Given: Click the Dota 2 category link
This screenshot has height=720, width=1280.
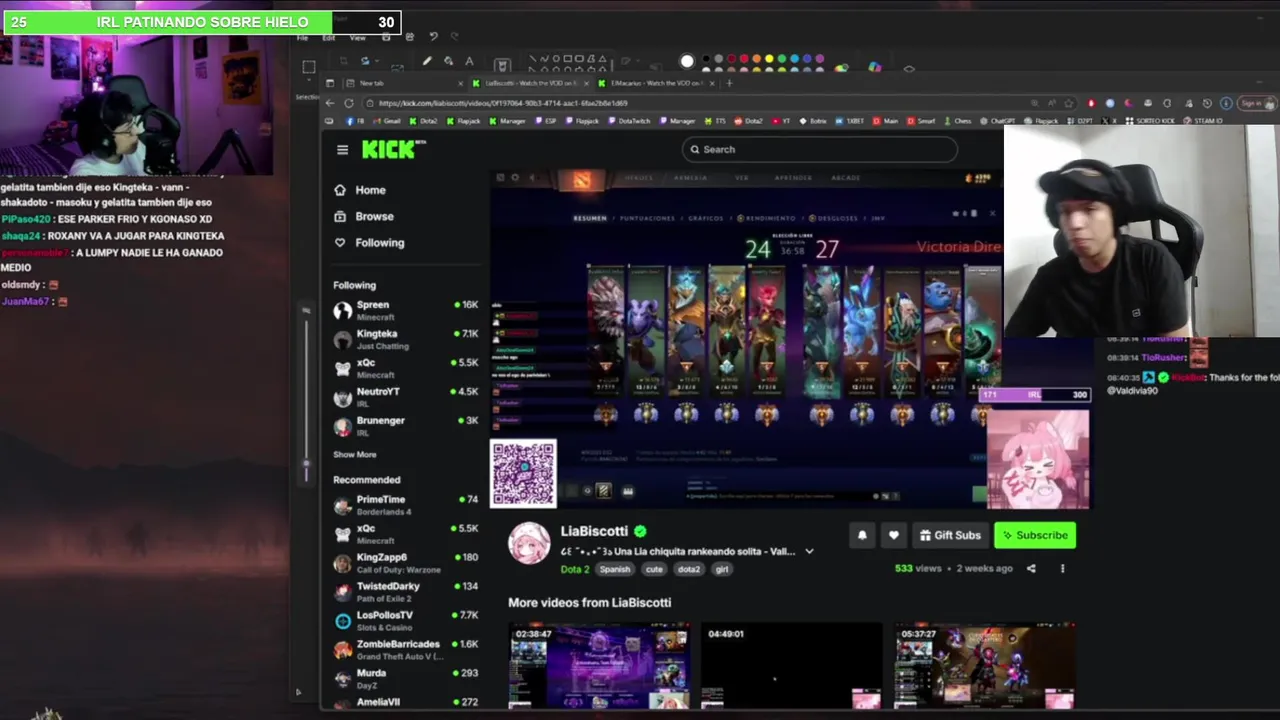Looking at the screenshot, I should pos(574,569).
